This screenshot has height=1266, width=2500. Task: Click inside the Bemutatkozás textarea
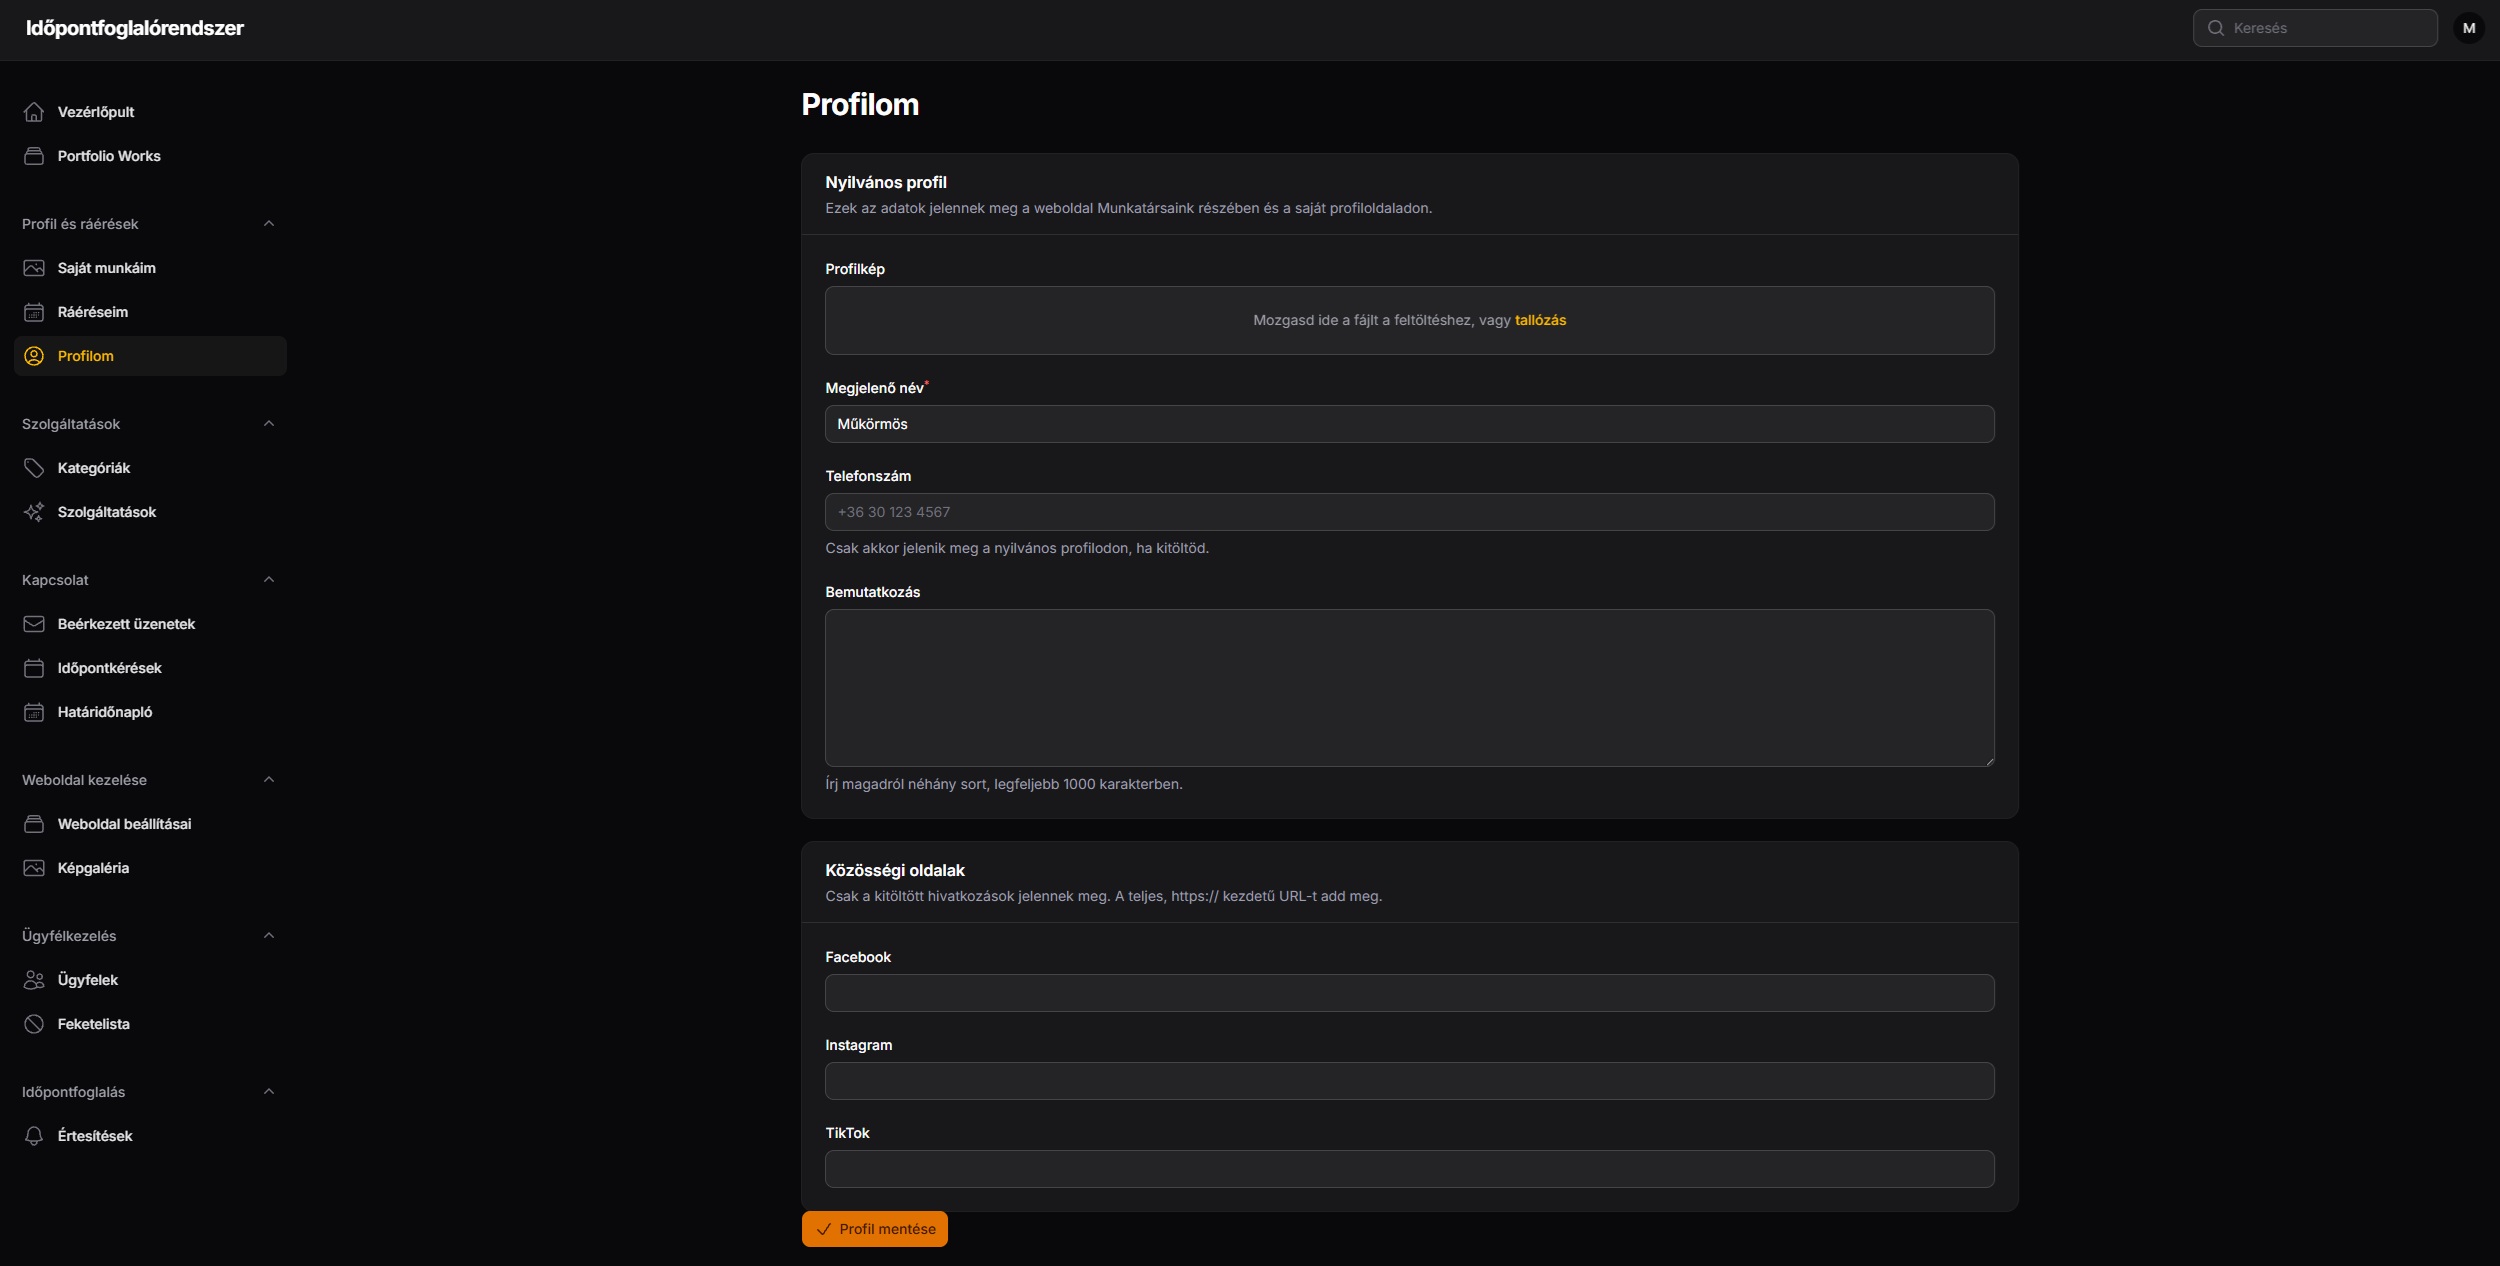1409,688
